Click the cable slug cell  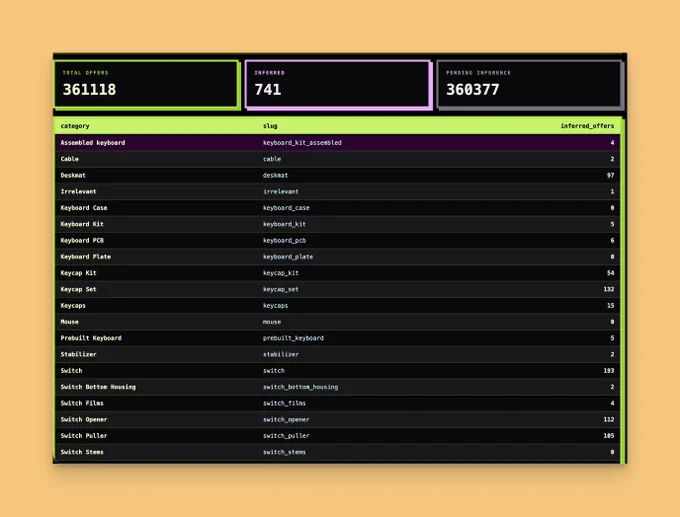point(272,159)
